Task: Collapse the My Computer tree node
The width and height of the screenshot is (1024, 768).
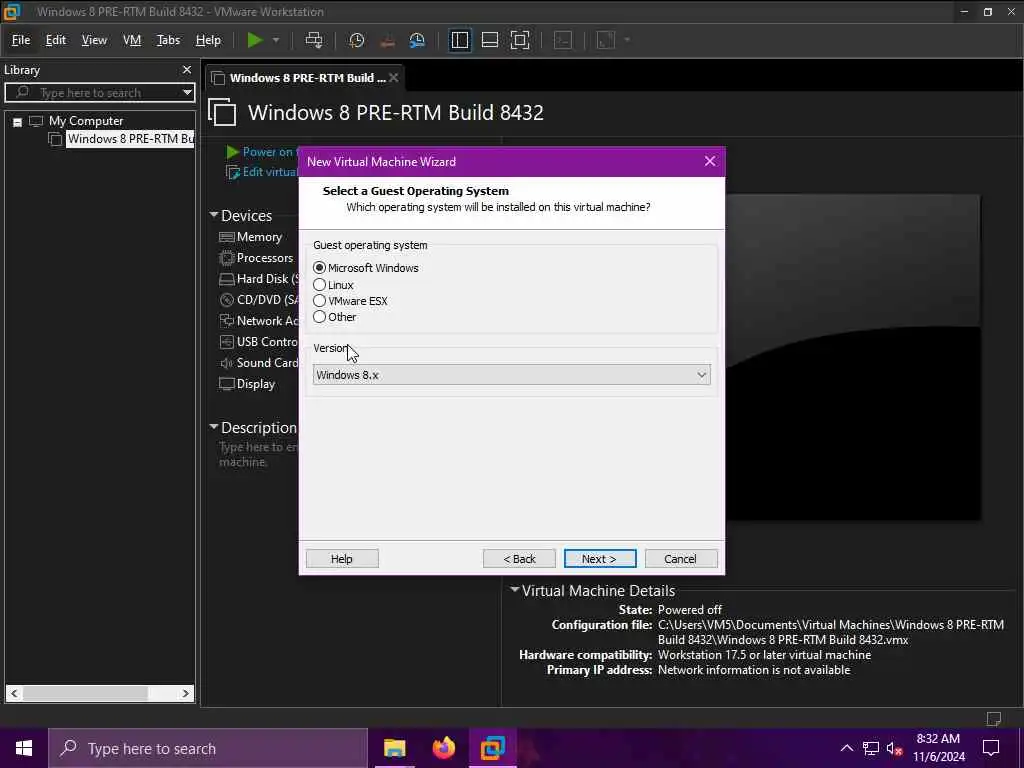Action: (18, 122)
